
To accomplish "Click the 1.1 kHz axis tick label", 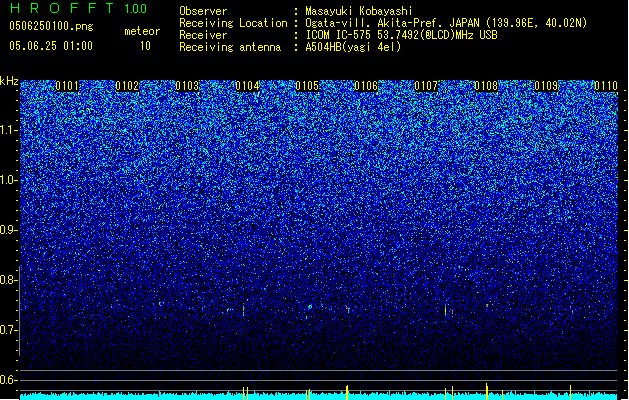I will coord(9,130).
